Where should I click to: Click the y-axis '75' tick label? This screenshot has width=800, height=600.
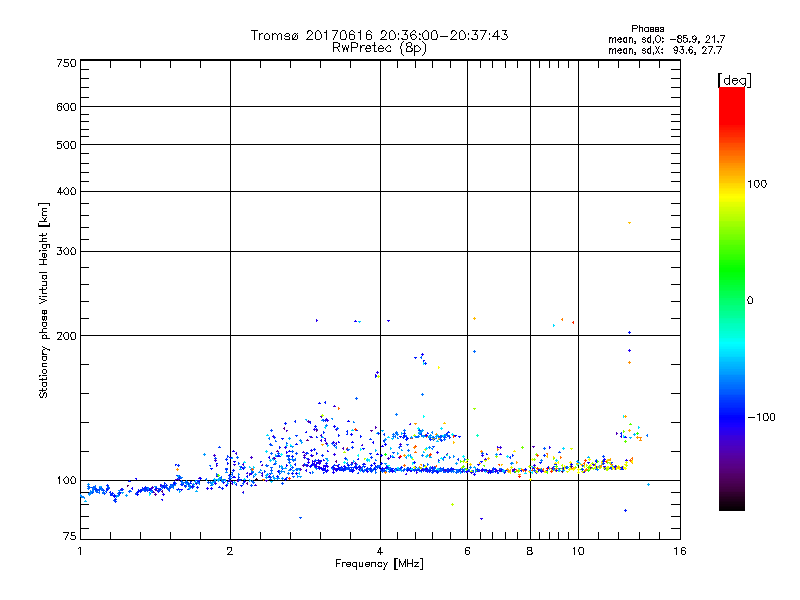pyautogui.click(x=70, y=536)
